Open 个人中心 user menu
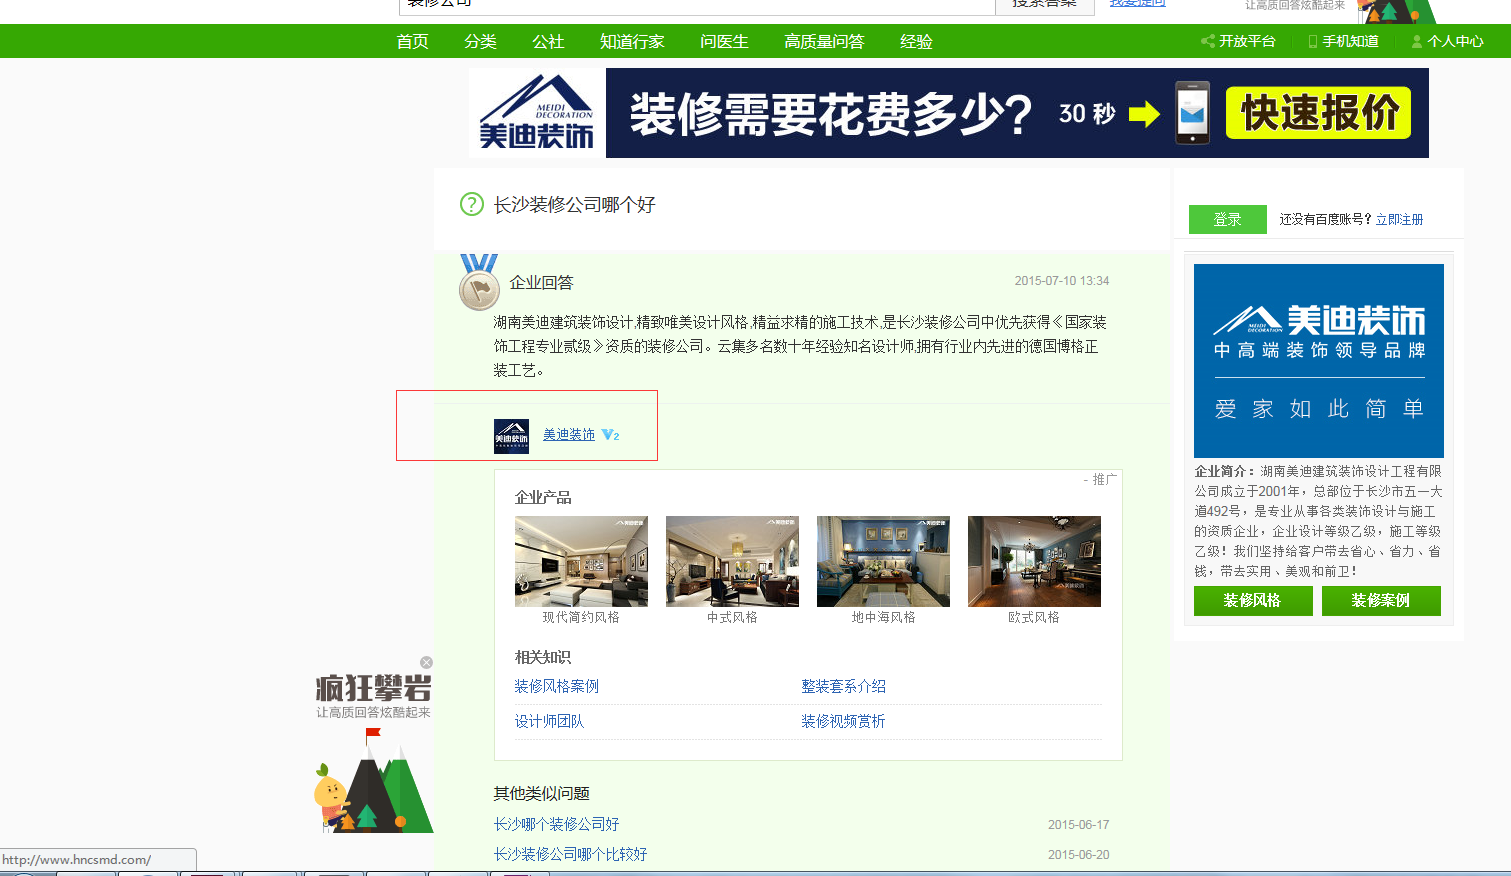 [1455, 41]
